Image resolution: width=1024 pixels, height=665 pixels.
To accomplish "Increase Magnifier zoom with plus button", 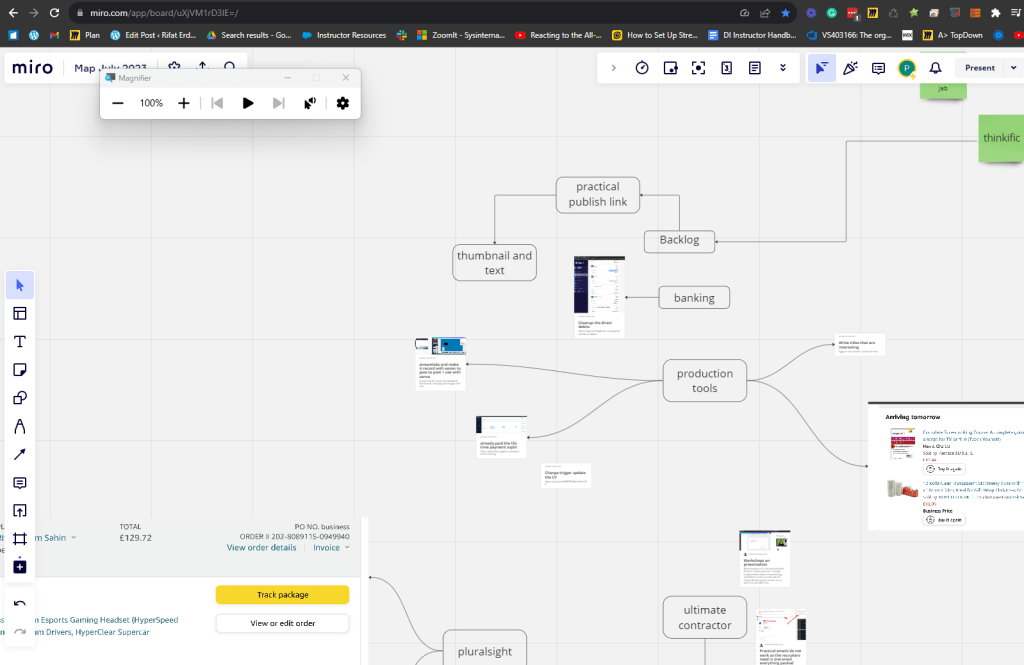I will tap(184, 103).
